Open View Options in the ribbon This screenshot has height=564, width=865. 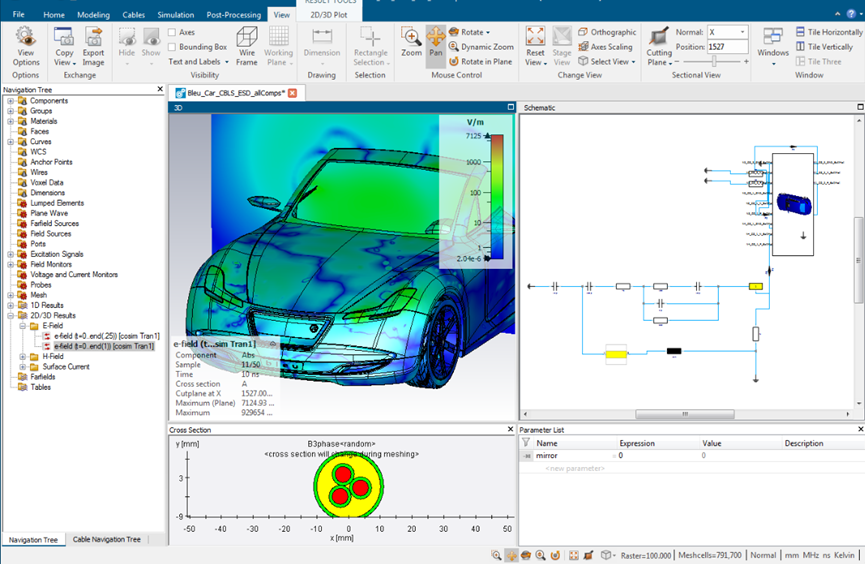click(25, 46)
